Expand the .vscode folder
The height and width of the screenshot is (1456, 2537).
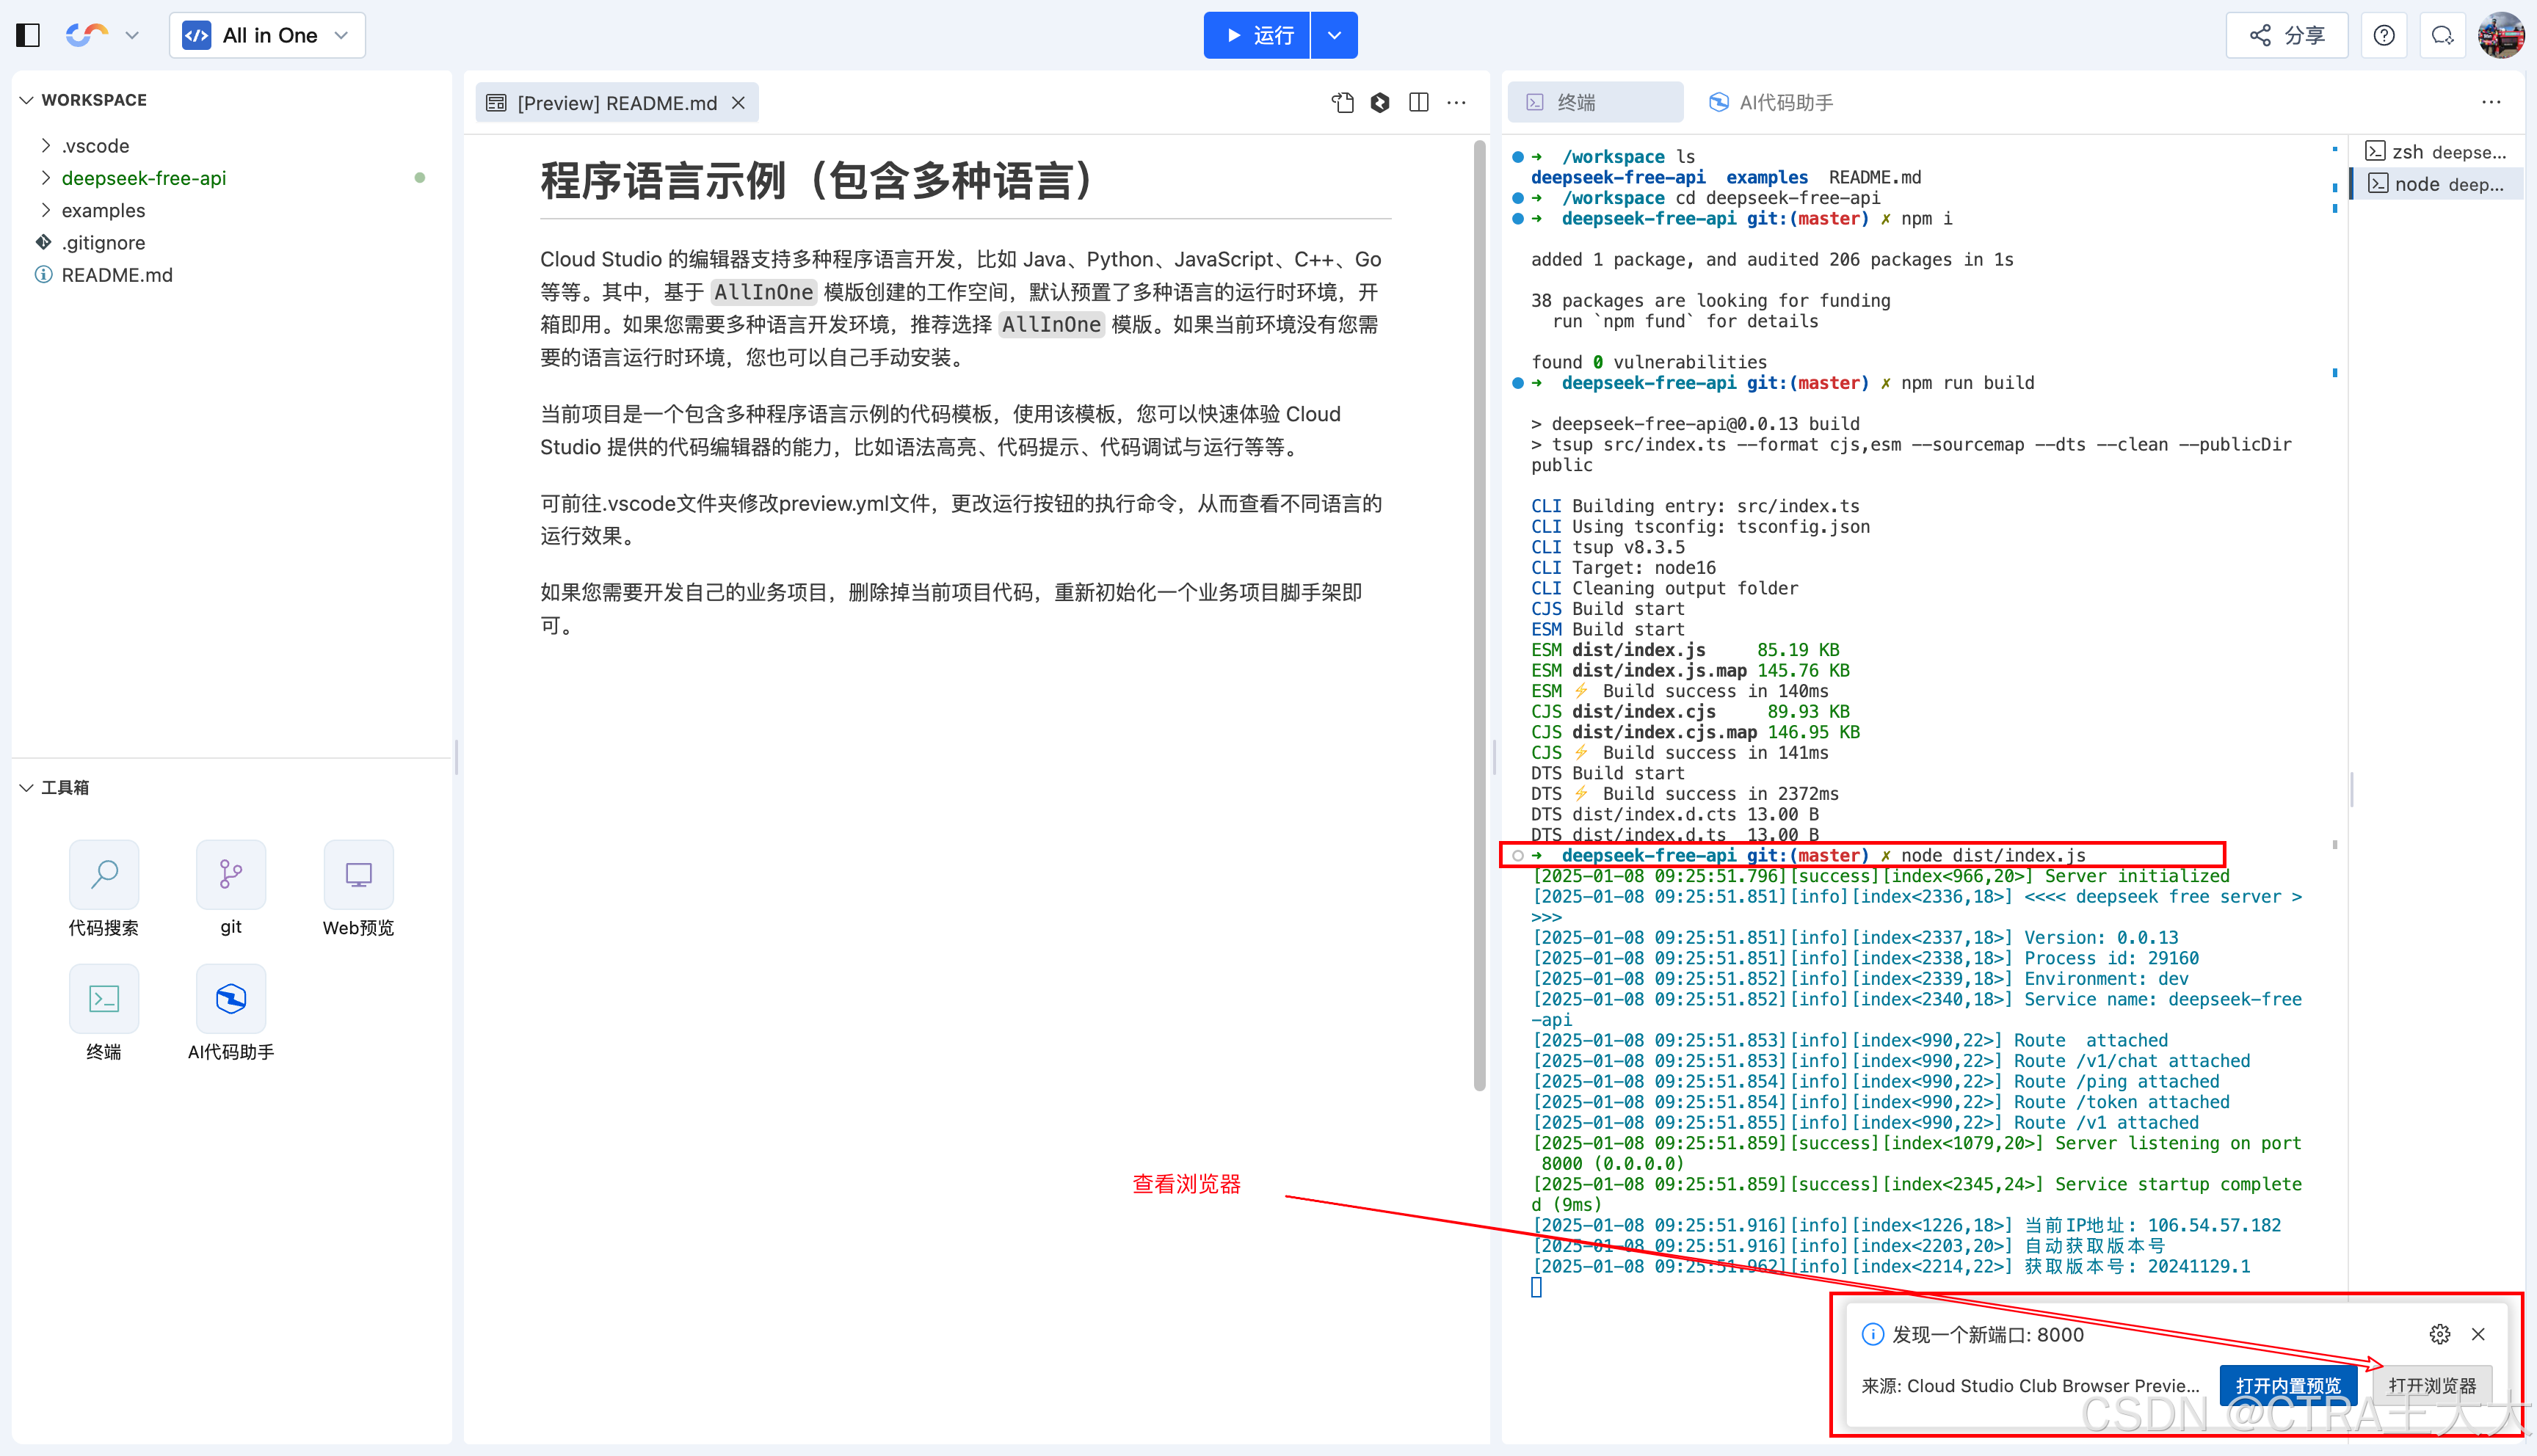(x=95, y=146)
